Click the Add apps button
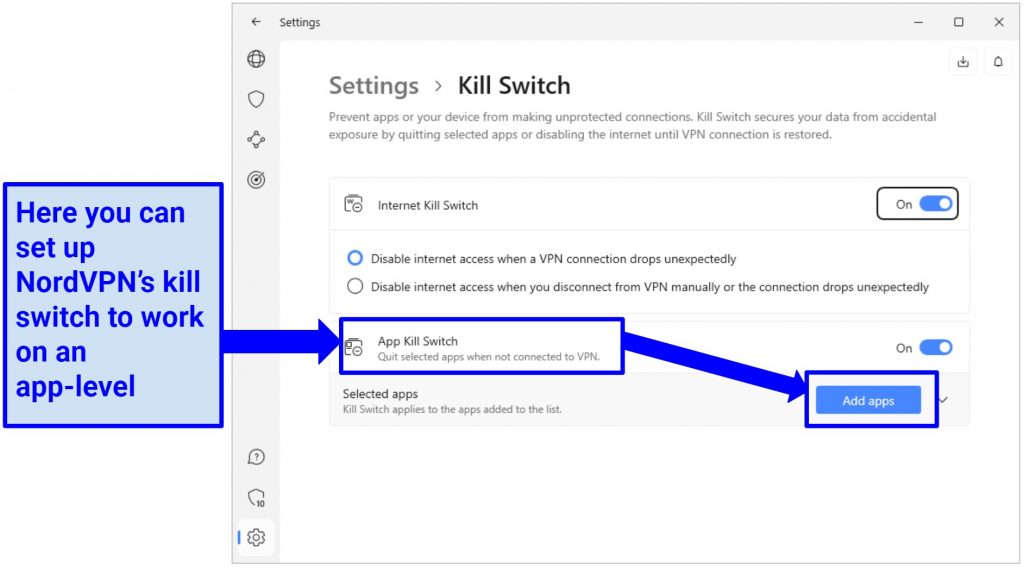 pos(868,400)
